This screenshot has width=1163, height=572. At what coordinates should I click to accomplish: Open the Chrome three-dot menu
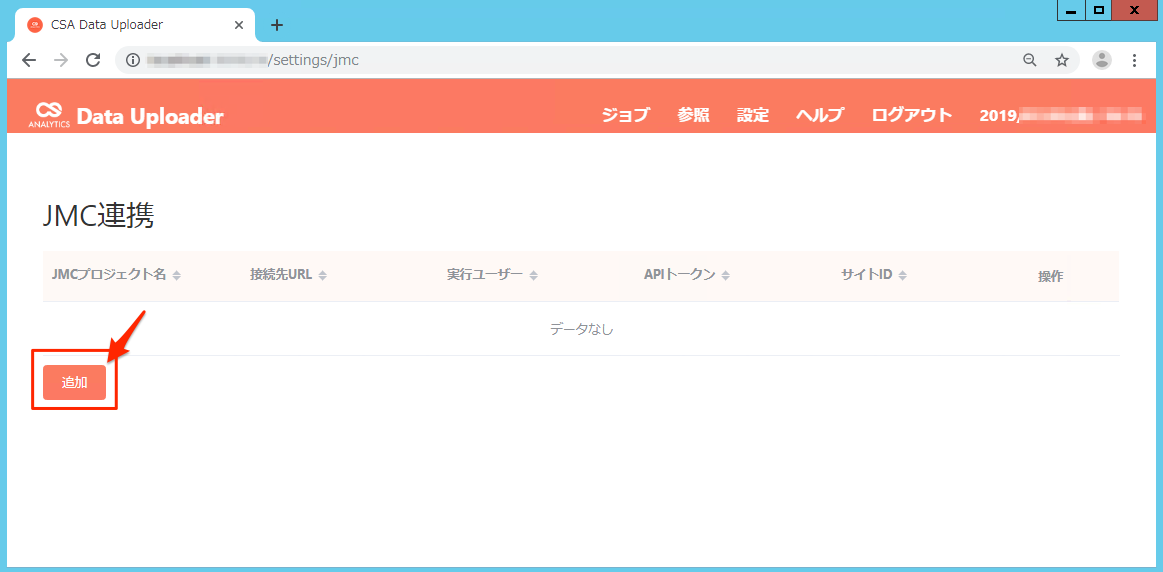[1134, 61]
